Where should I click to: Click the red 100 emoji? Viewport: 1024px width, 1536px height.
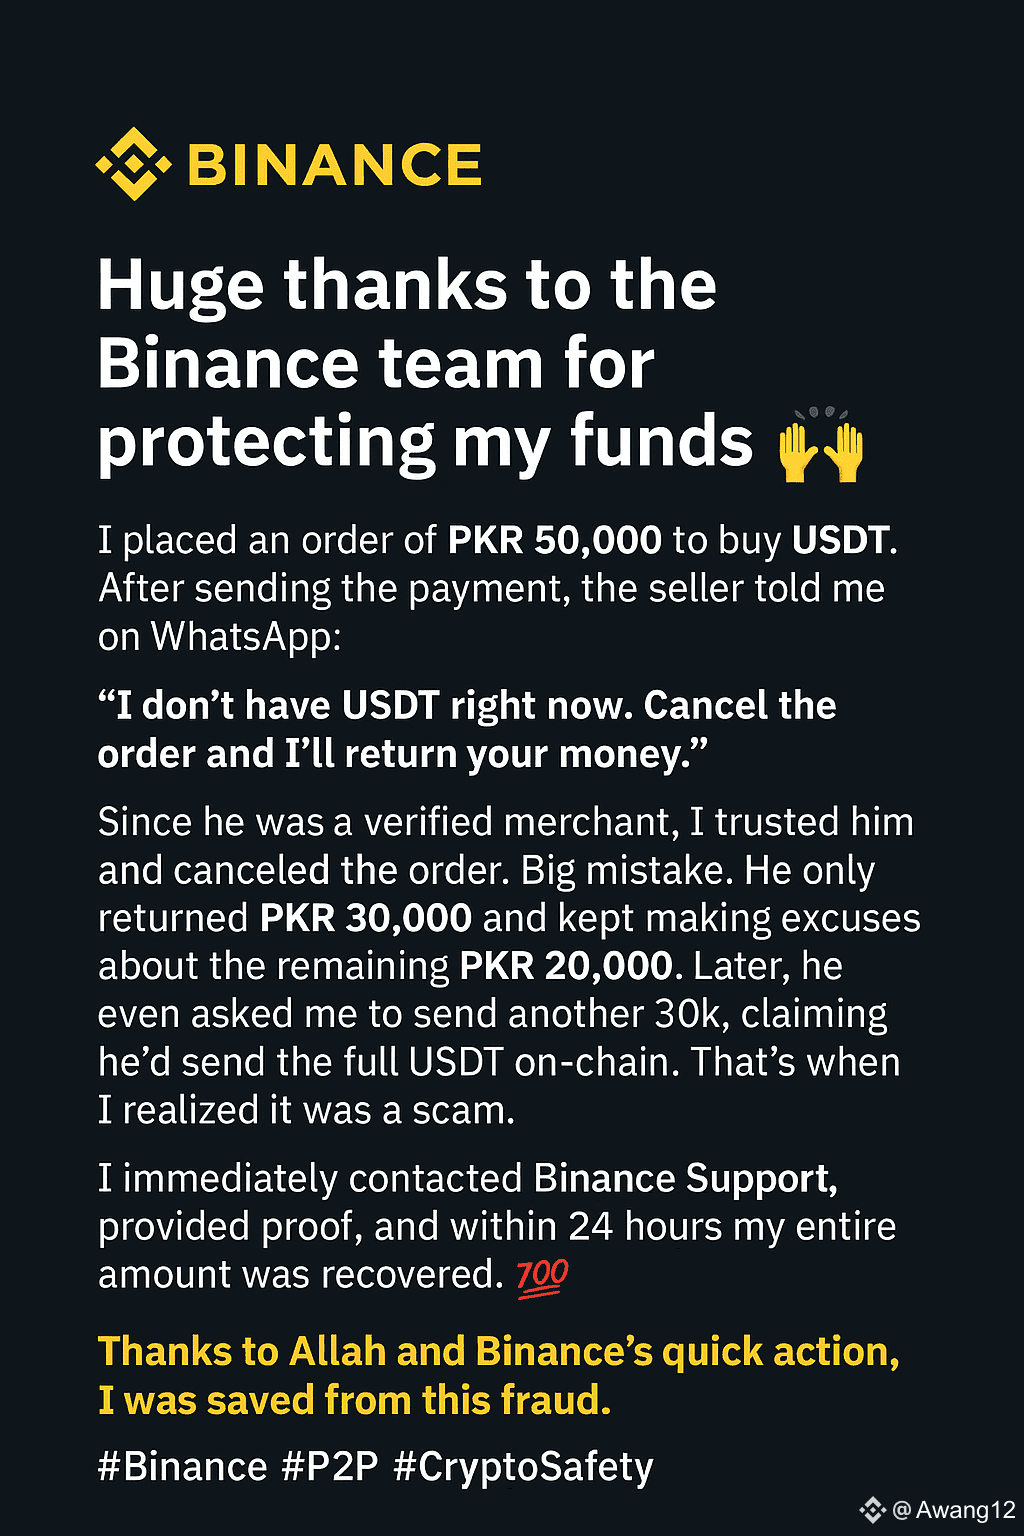542,1277
